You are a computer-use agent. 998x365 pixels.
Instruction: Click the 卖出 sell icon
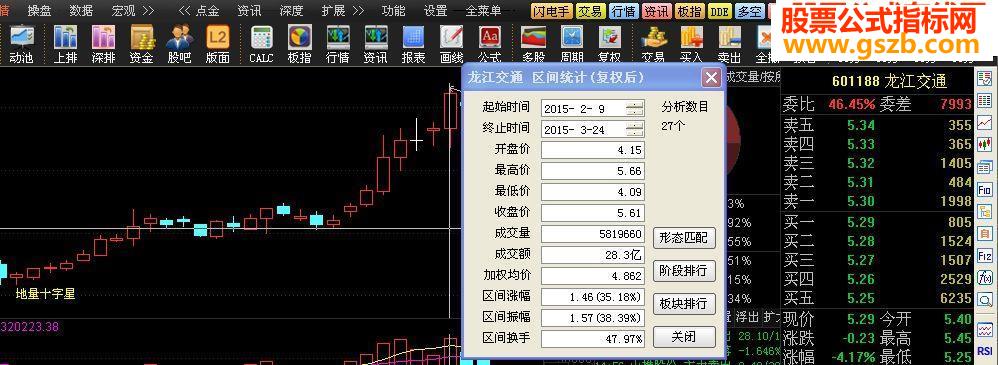coord(729,45)
